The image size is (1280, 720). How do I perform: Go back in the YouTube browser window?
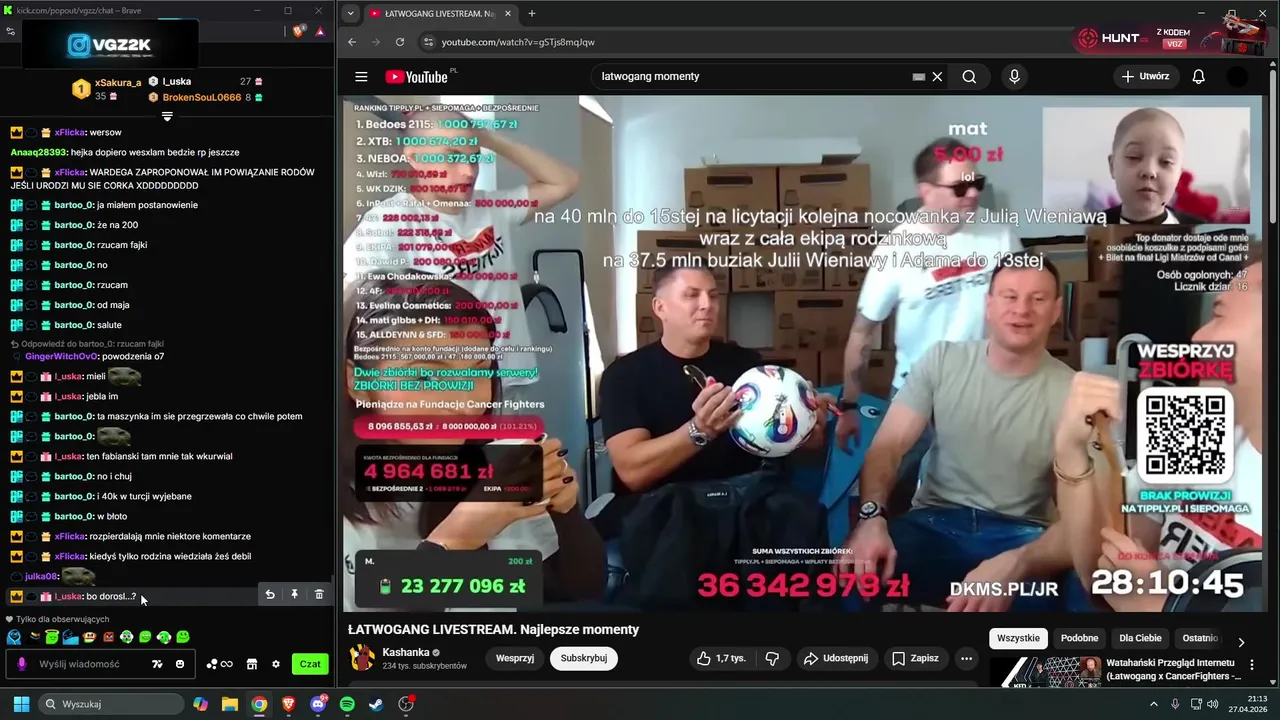pyautogui.click(x=352, y=42)
